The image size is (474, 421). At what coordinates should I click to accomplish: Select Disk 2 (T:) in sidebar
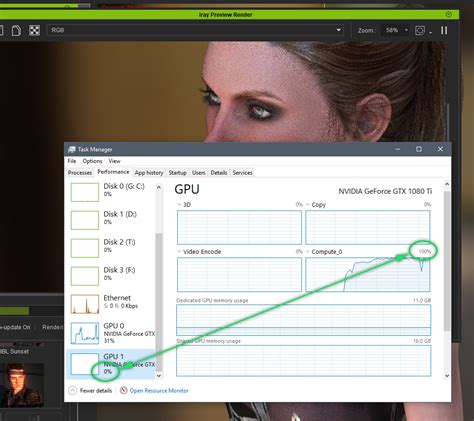click(x=111, y=248)
